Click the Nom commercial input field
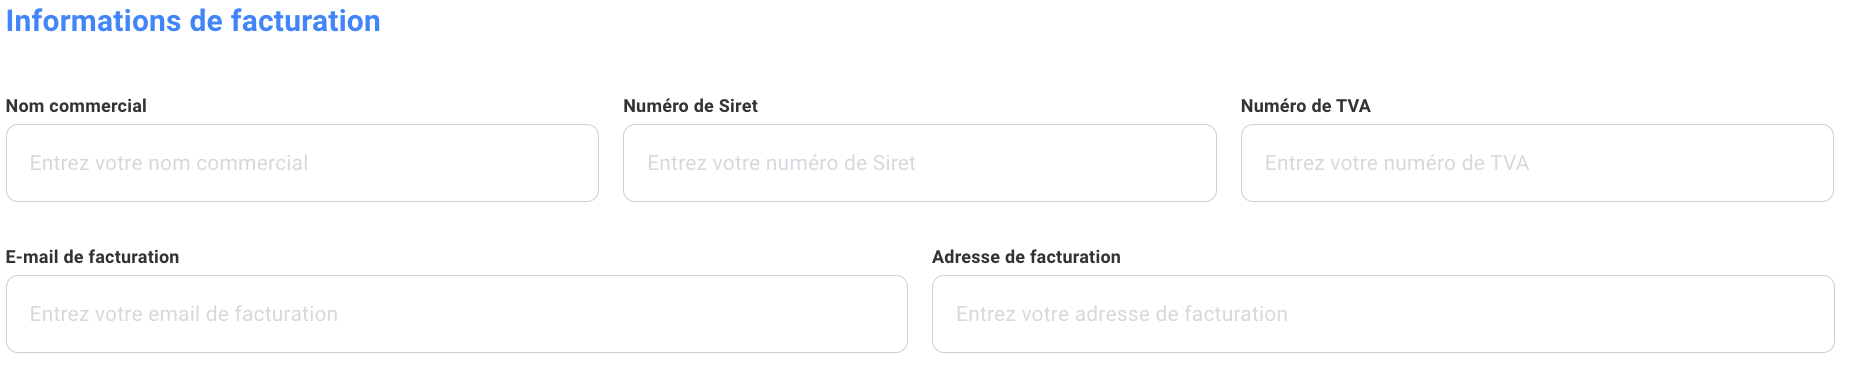Image resolution: width=1864 pixels, height=380 pixels. 302,163
